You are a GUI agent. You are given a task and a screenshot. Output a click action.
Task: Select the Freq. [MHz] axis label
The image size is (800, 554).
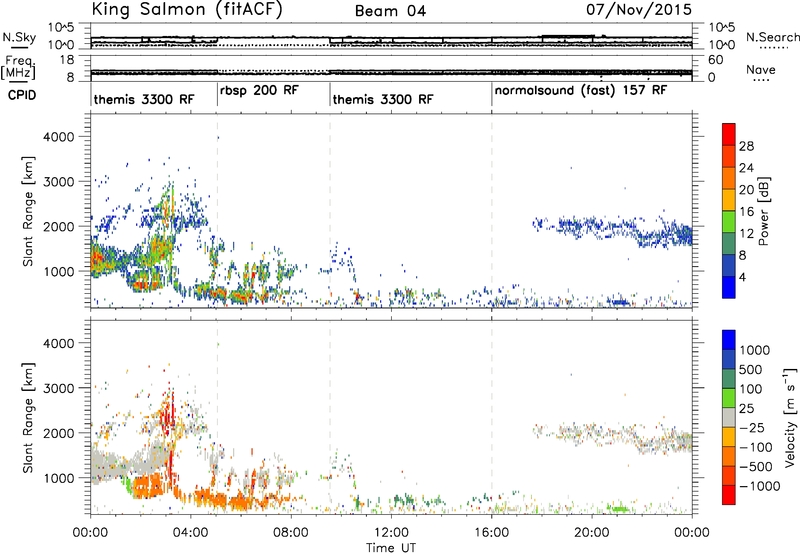pyautogui.click(x=19, y=68)
